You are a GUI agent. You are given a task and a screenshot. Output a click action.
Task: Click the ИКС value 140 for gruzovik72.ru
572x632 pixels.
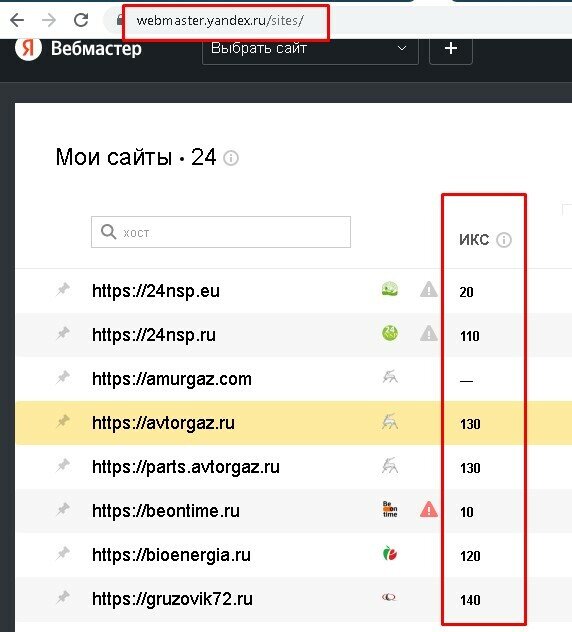[470, 600]
